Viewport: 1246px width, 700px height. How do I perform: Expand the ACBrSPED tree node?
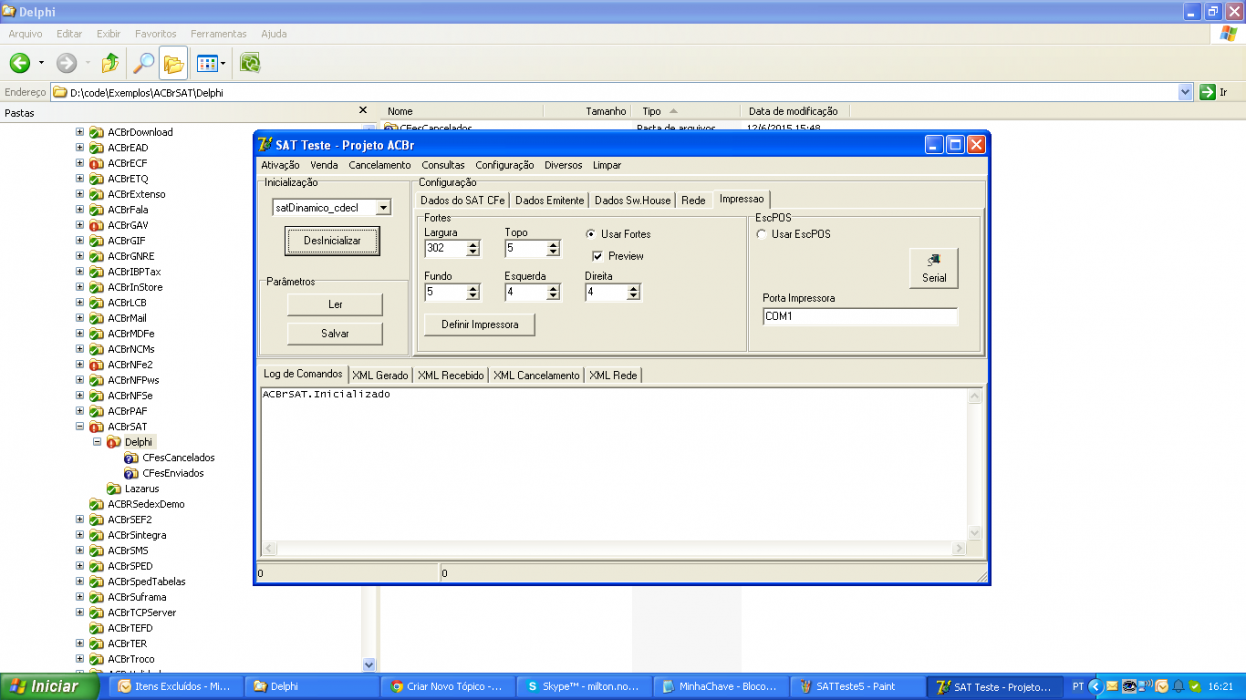[x=80, y=566]
